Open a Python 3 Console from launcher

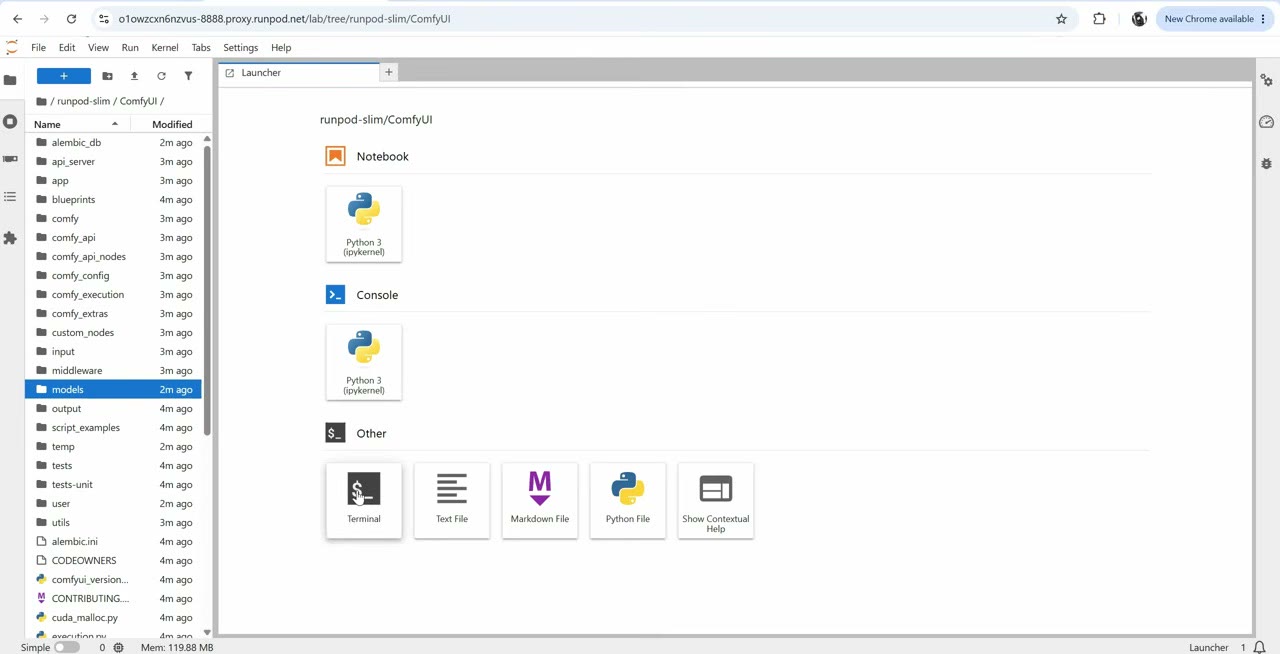[x=364, y=362]
